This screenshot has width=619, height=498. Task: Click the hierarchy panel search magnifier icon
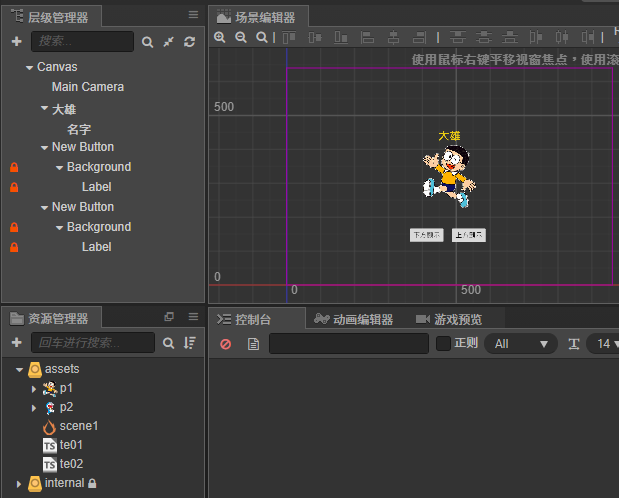[147, 42]
